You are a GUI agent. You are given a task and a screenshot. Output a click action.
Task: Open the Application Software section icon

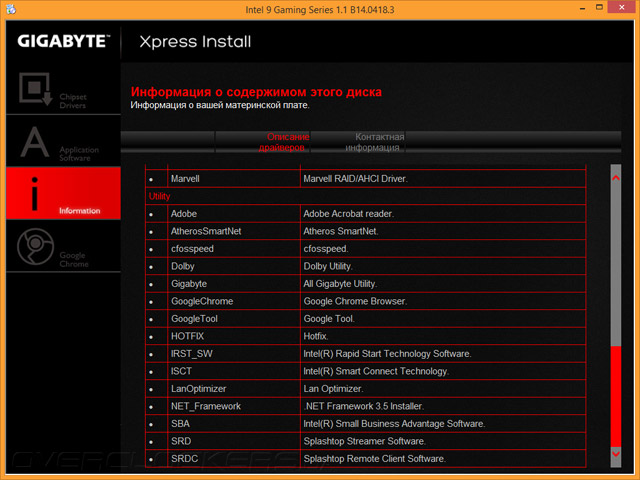pos(35,142)
